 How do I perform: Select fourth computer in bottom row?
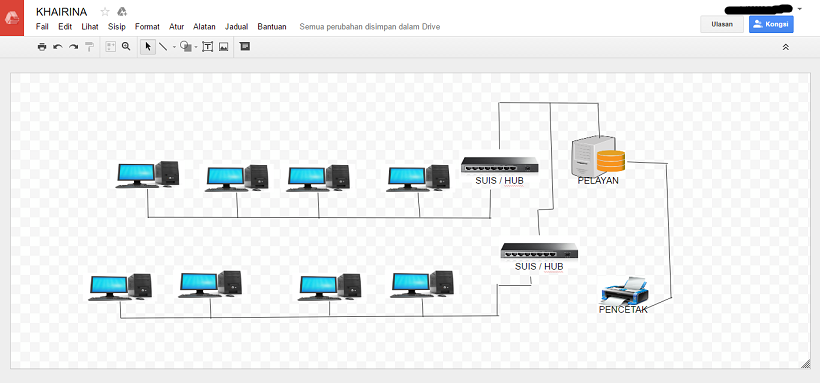[423, 284]
